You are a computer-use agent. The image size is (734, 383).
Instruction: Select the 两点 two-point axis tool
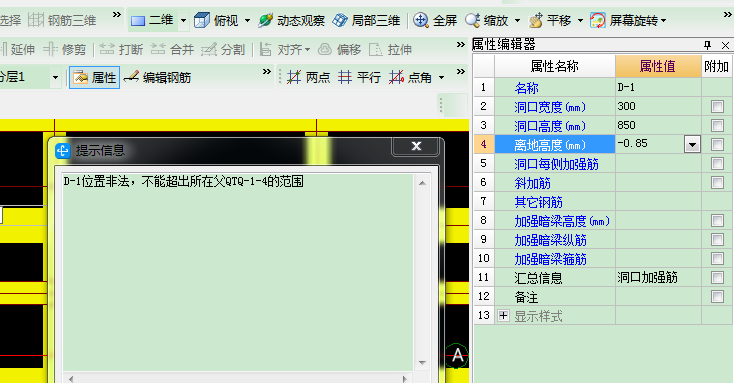coord(308,77)
